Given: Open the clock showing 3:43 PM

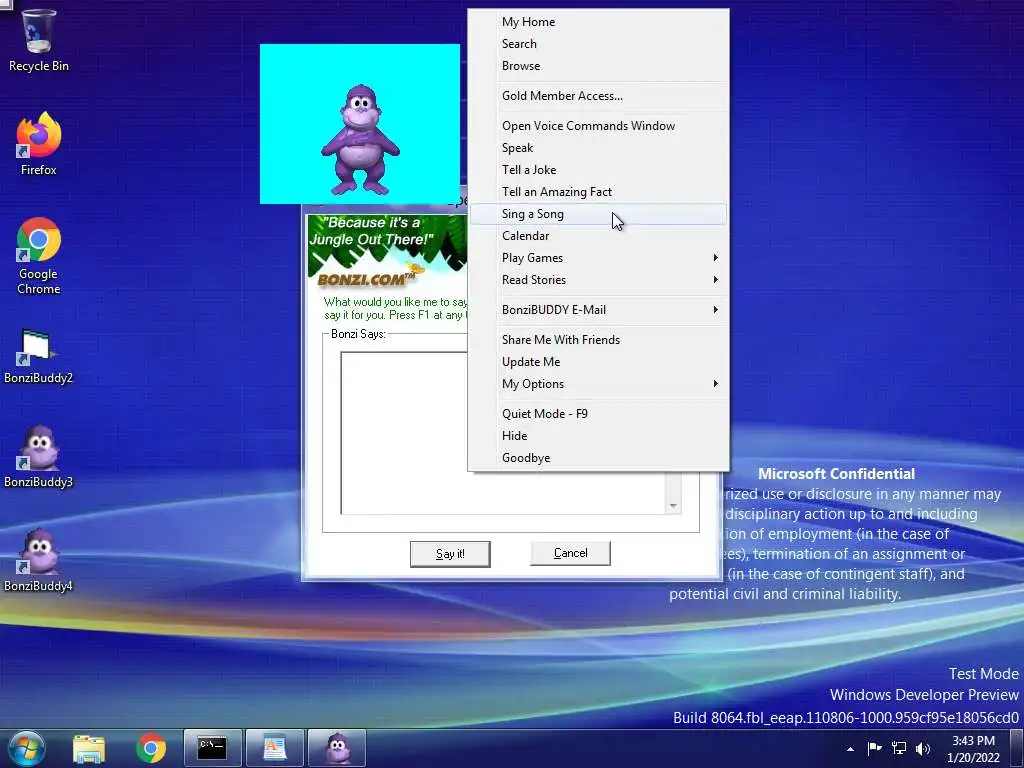Looking at the screenshot, I should pos(973,749).
